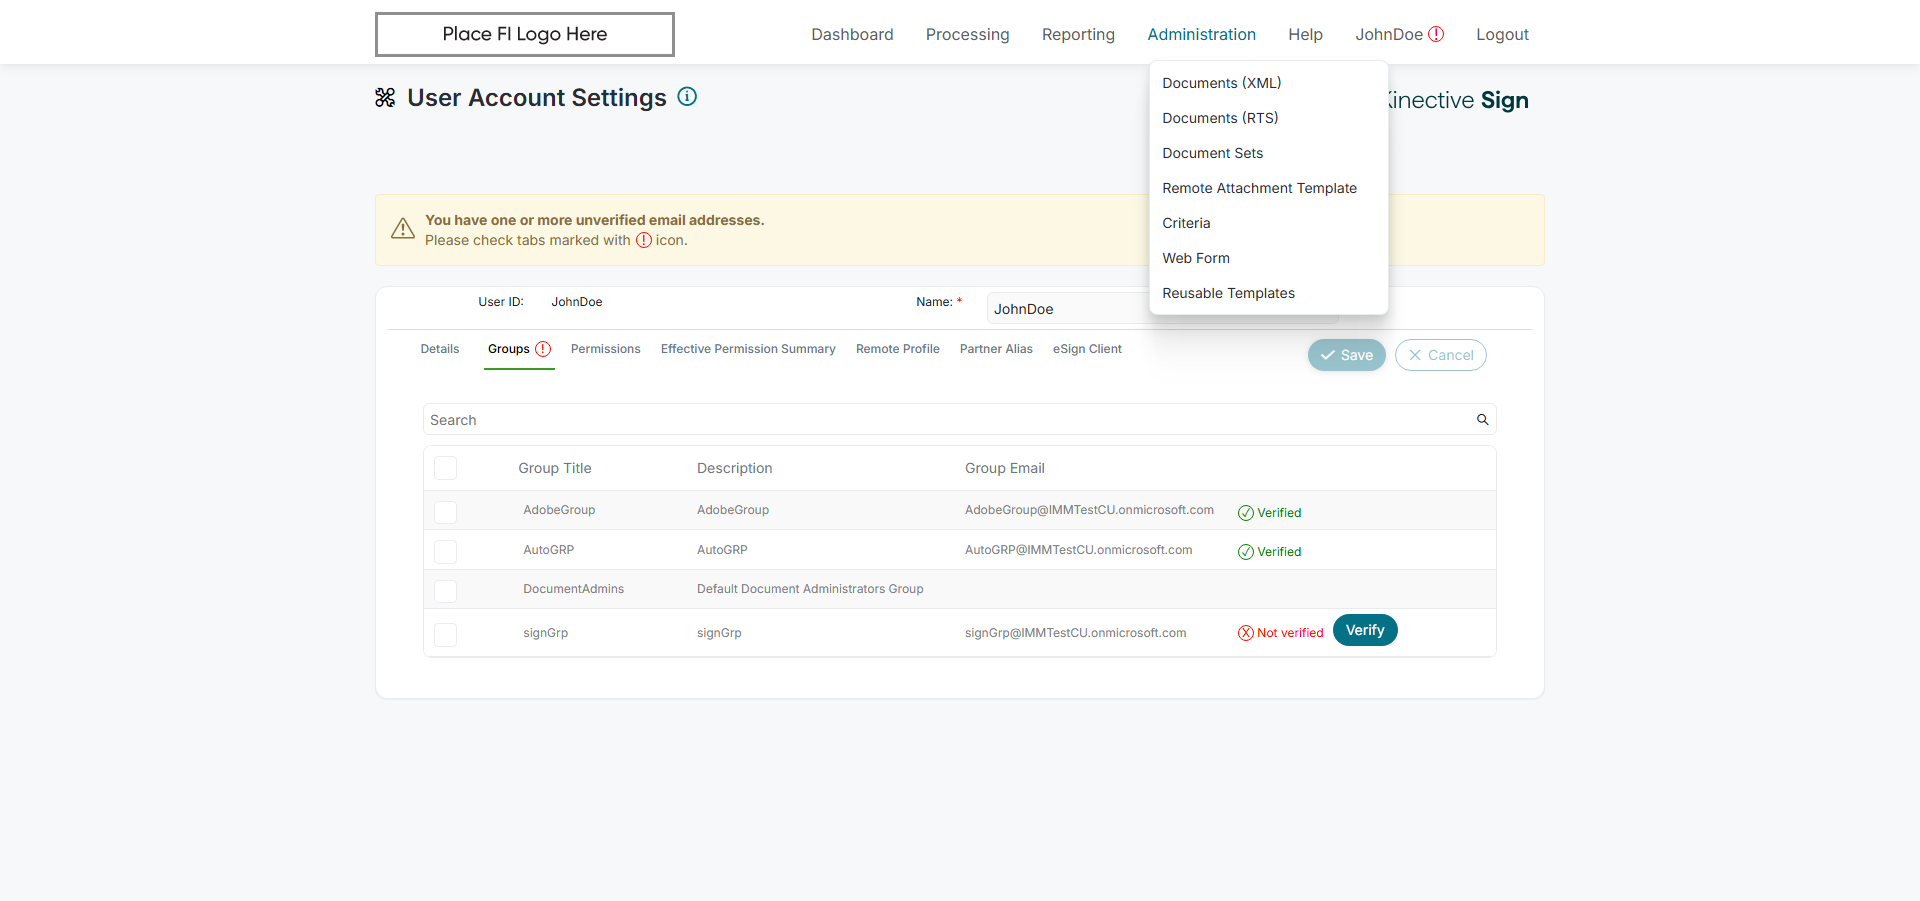
Task: Select Reusable Templates from the menu
Action: click(x=1228, y=293)
